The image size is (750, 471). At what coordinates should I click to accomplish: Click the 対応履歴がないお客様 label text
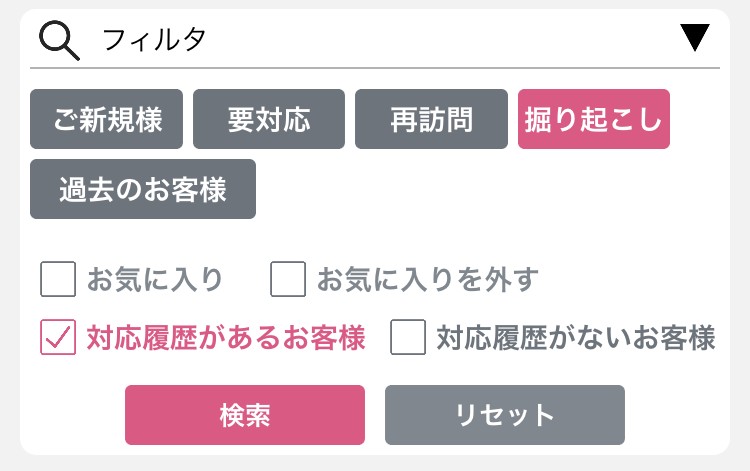[x=576, y=338]
